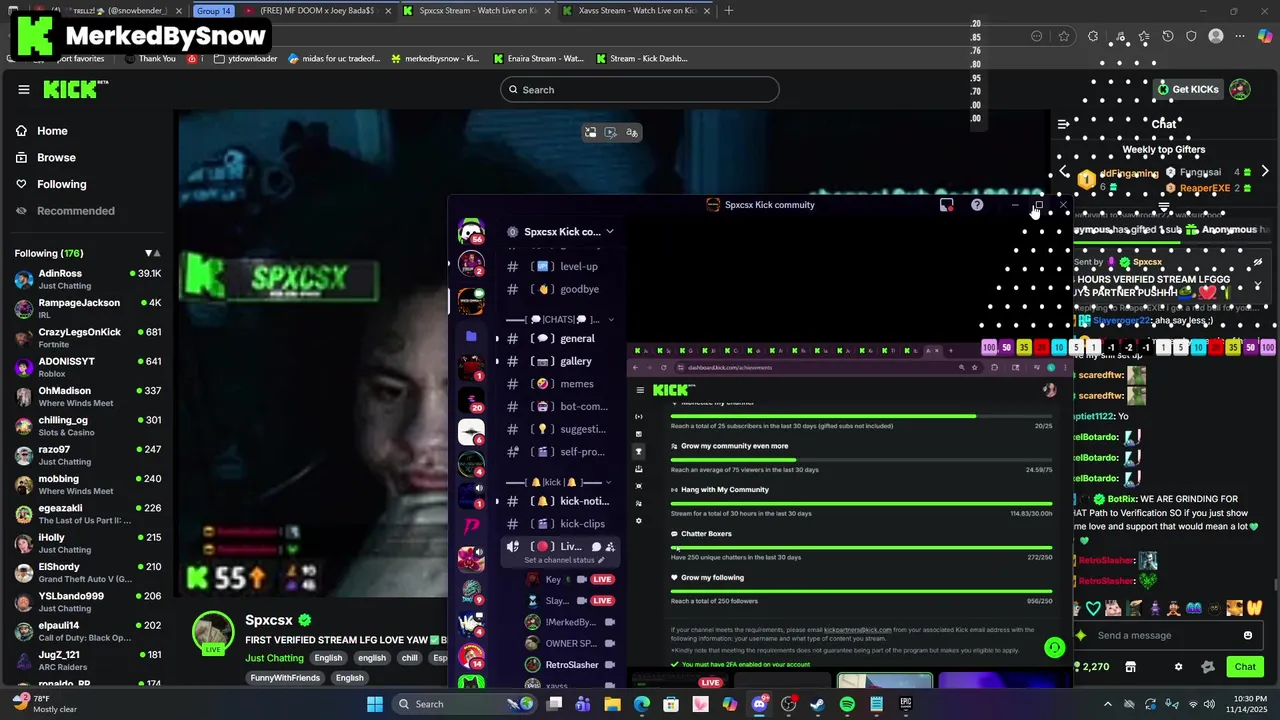Switch to FREE MF DOOM x Joey Bada$$ tab

318,11
